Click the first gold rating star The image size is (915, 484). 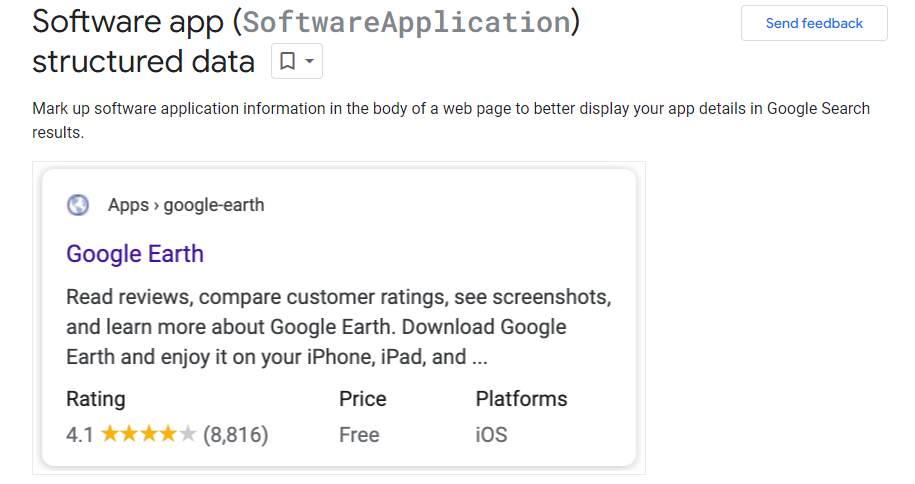tap(110, 435)
